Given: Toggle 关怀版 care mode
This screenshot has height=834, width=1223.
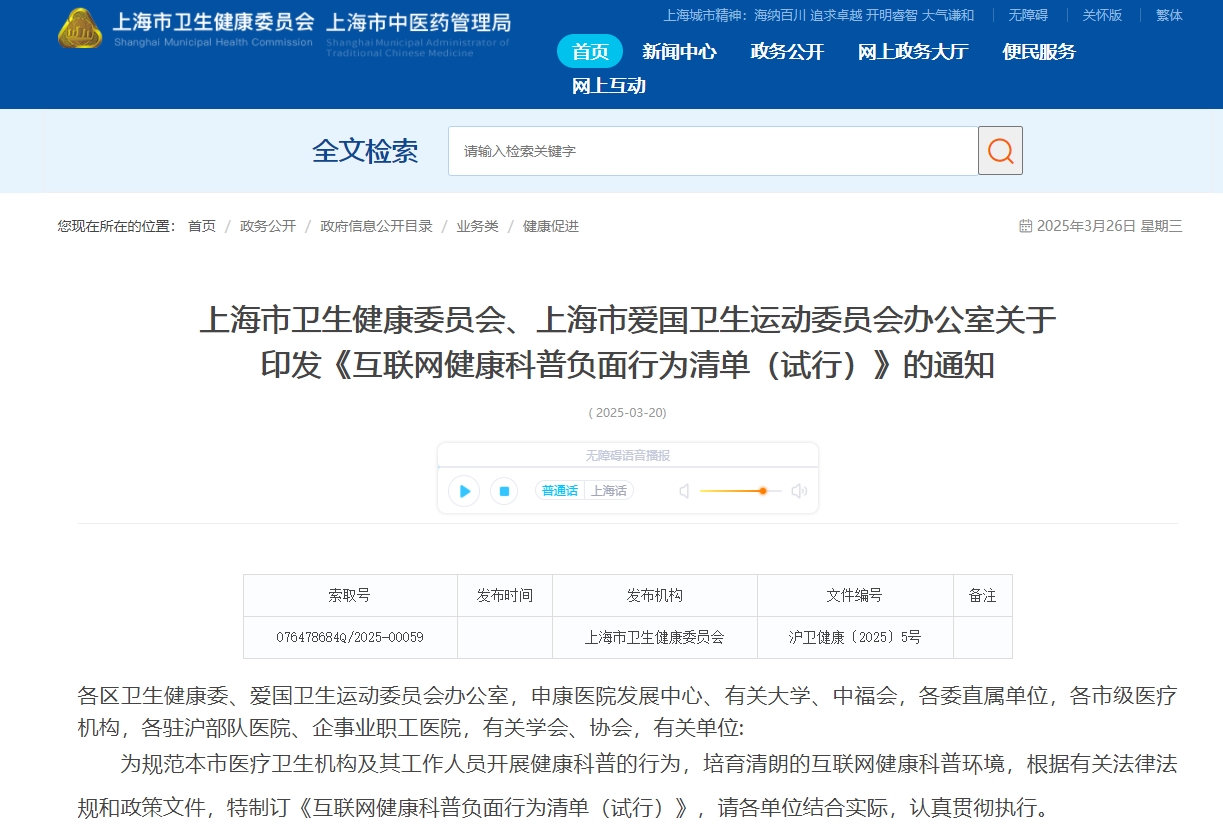Looking at the screenshot, I should pos(1102,15).
